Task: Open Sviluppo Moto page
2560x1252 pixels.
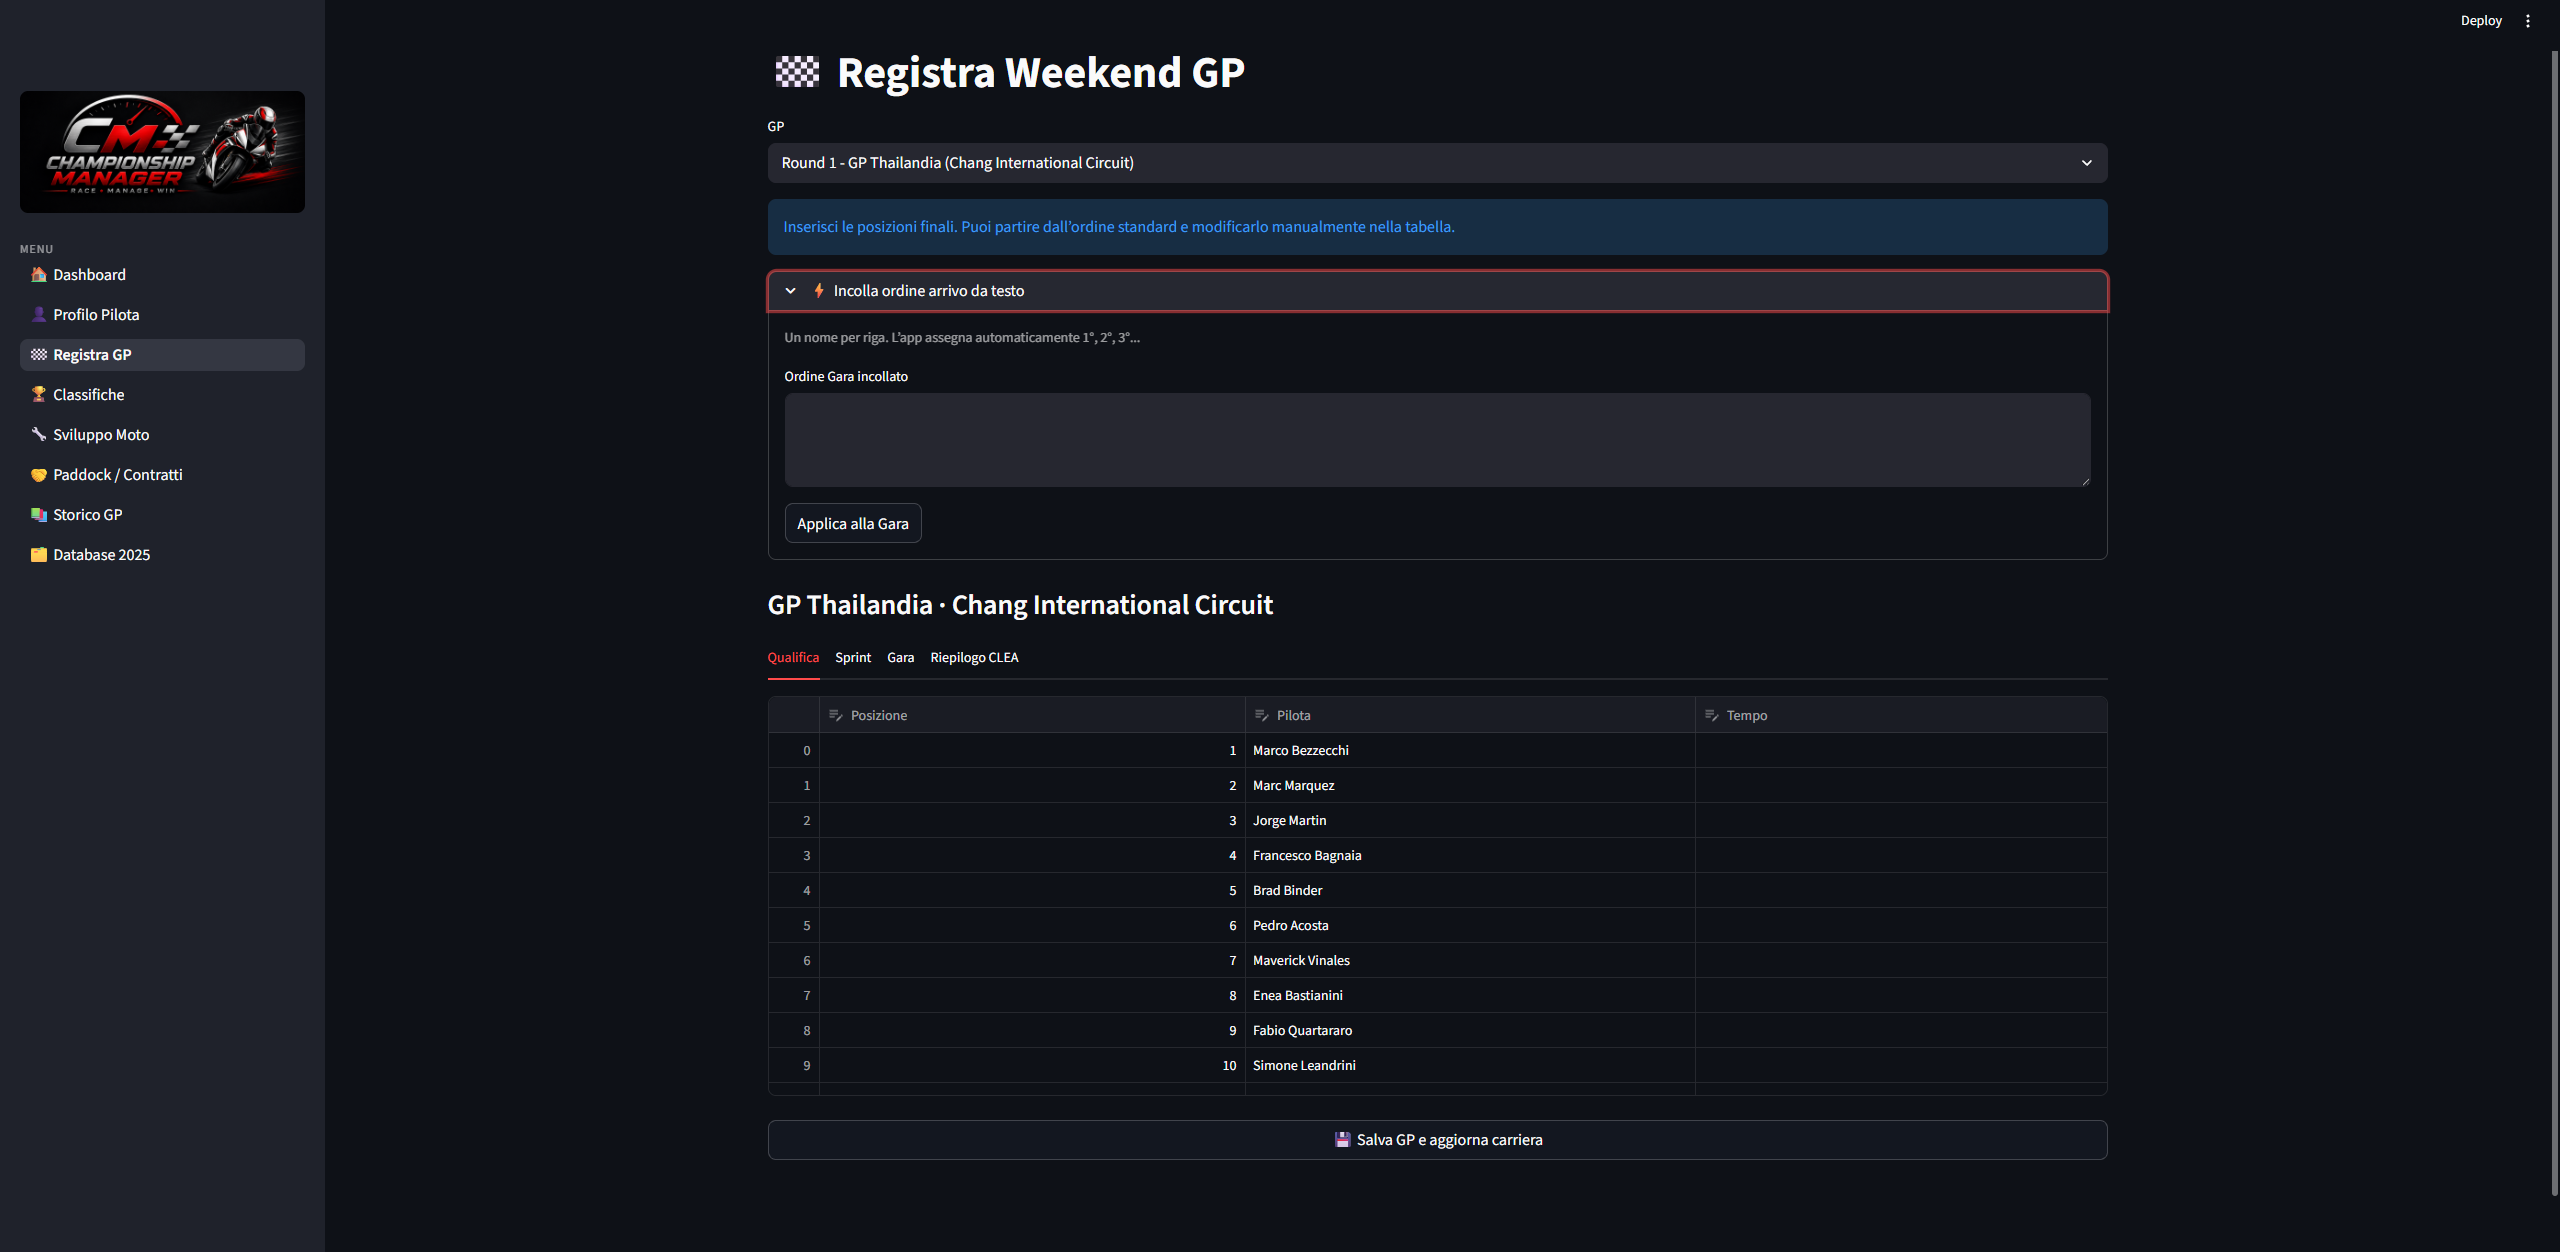Action: [x=162, y=434]
